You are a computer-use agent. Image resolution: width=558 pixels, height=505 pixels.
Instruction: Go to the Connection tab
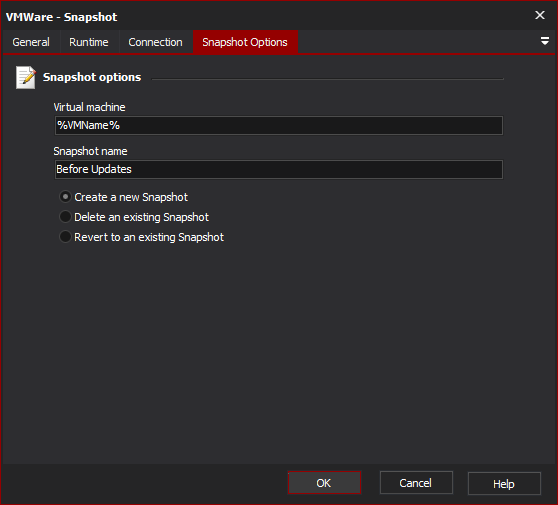pos(155,42)
